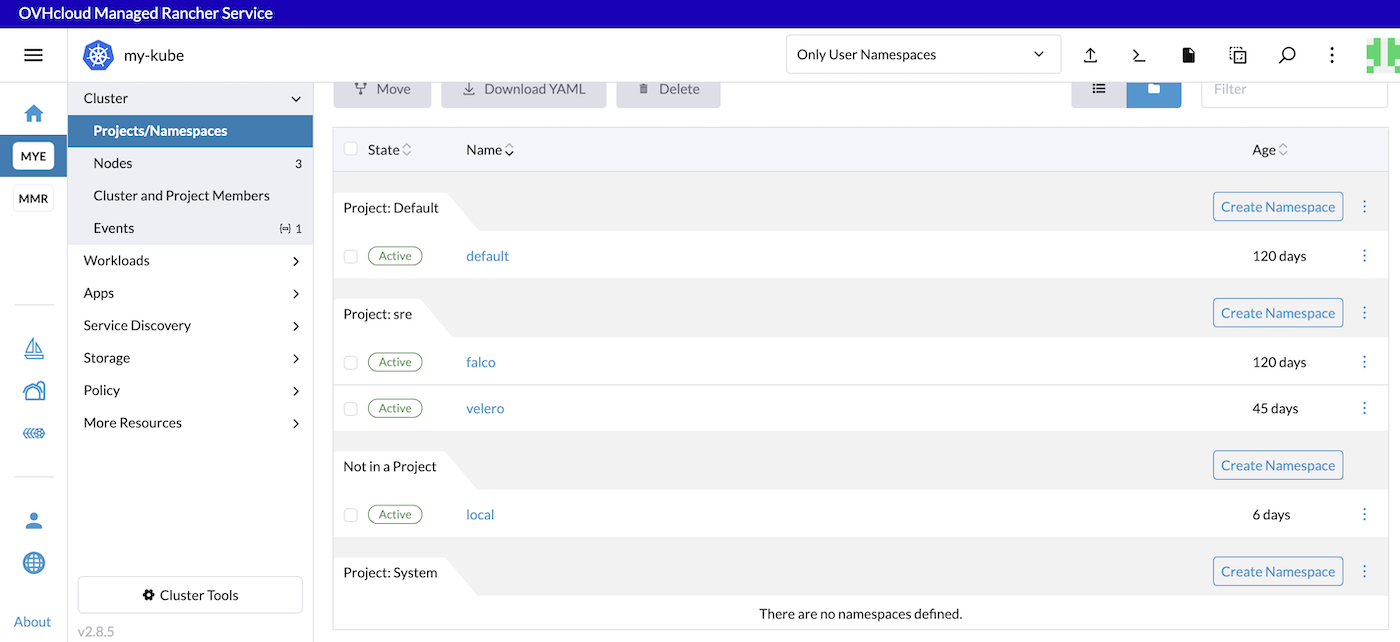Select the Home icon in the sidebar

[x=33, y=113]
